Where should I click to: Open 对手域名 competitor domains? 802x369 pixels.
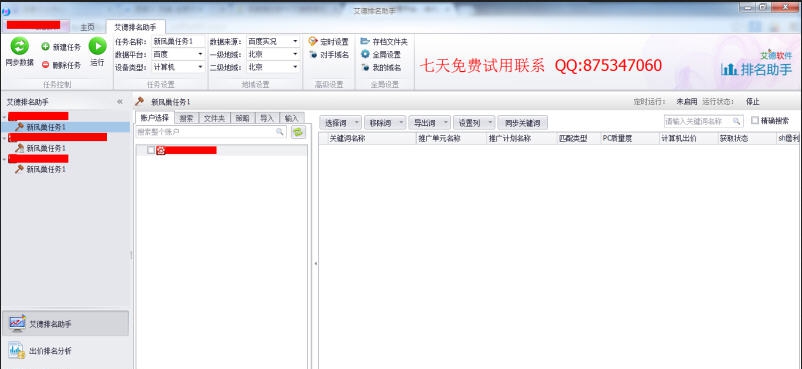click(328, 54)
